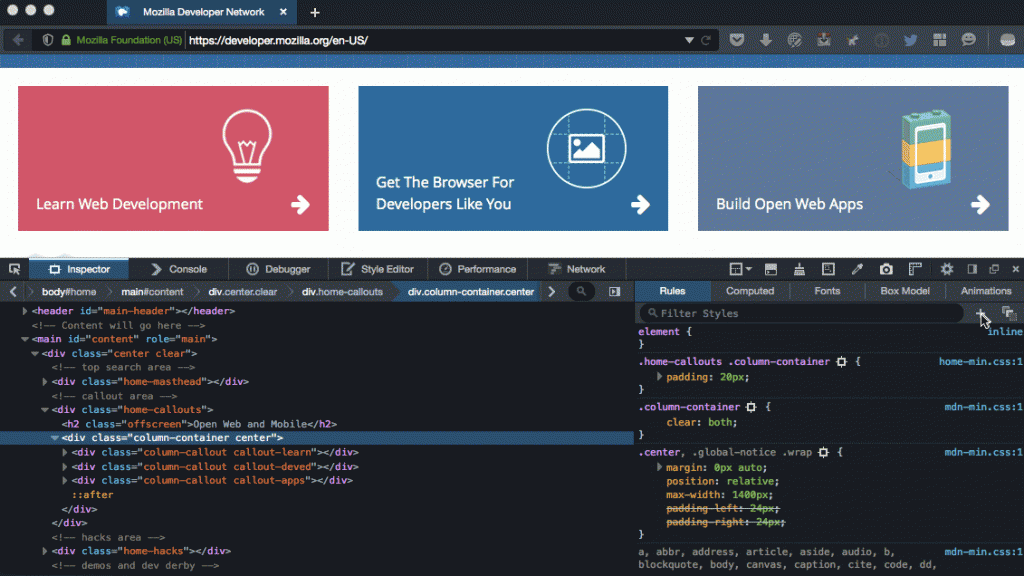Activate the element picker icon
This screenshot has height=576, width=1024.
point(14,269)
